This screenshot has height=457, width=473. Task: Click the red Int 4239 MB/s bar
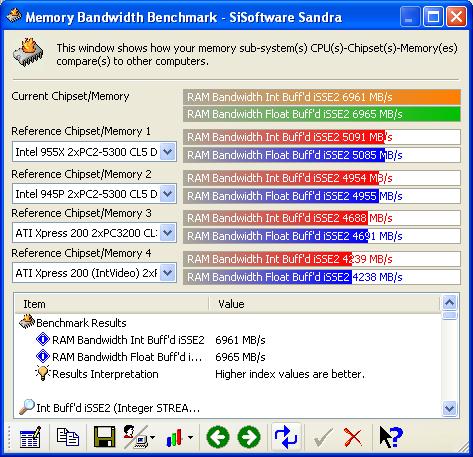coord(322,259)
